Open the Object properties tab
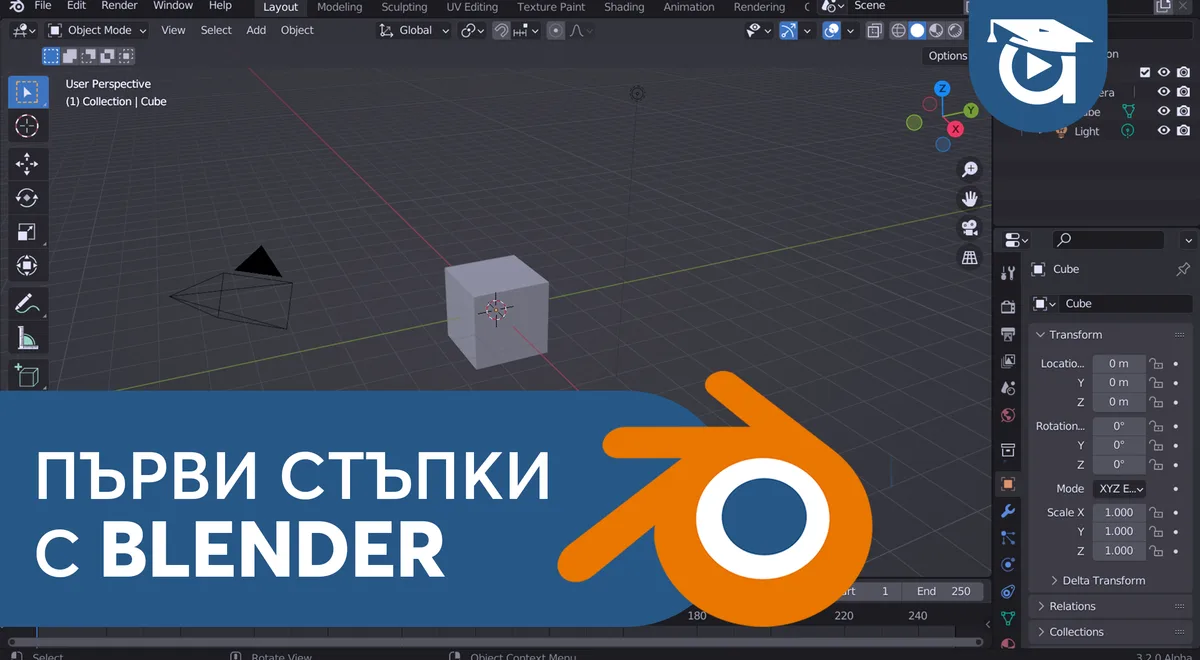1200x660 pixels. [x=1008, y=484]
